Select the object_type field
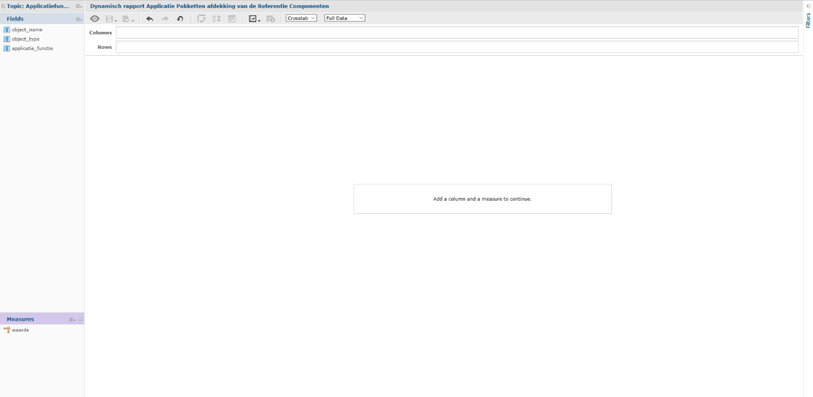Image resolution: width=813 pixels, height=397 pixels. tap(25, 39)
